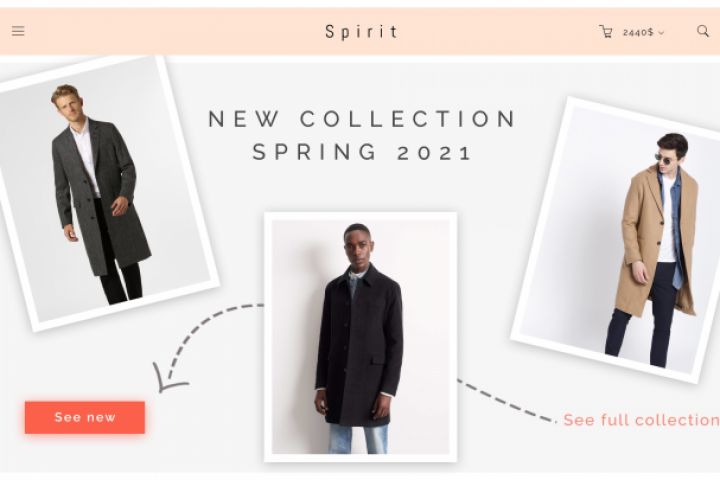Click the white shirt under the gray coat
720x480 pixels.
pyautogui.click(x=86, y=154)
